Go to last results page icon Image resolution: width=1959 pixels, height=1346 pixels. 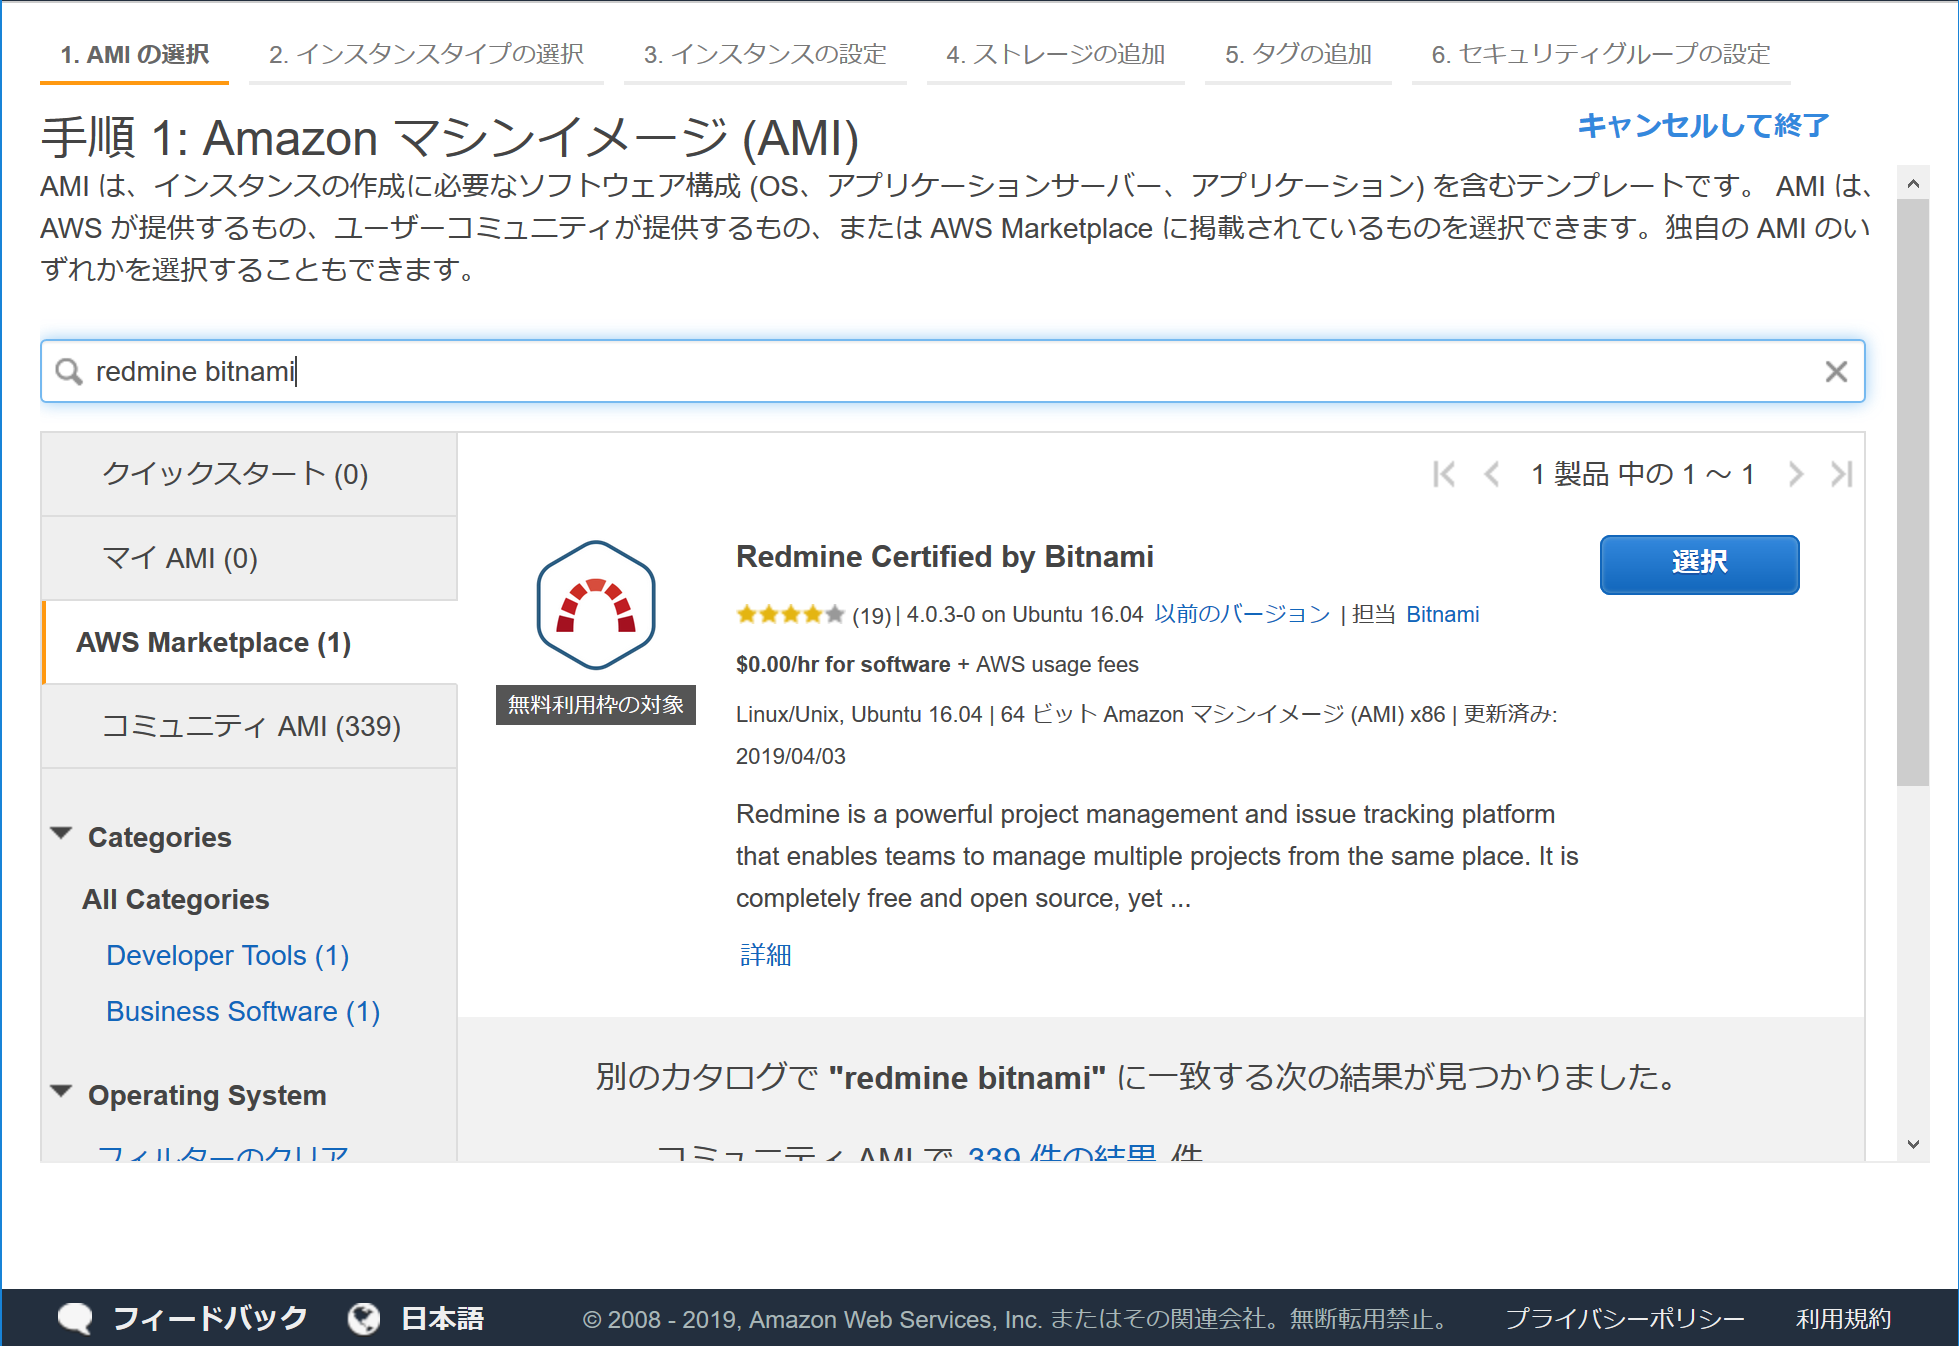click(x=1842, y=474)
